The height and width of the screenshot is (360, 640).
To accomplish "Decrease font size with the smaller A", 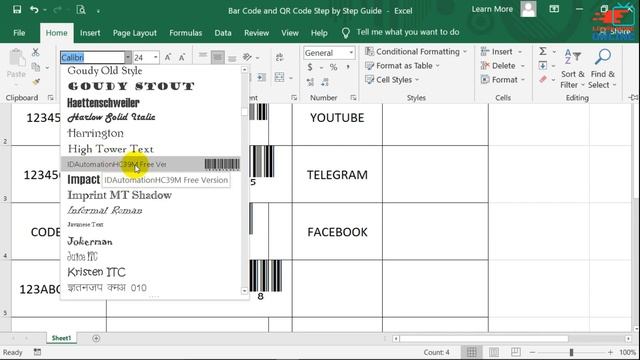I will pos(182,58).
